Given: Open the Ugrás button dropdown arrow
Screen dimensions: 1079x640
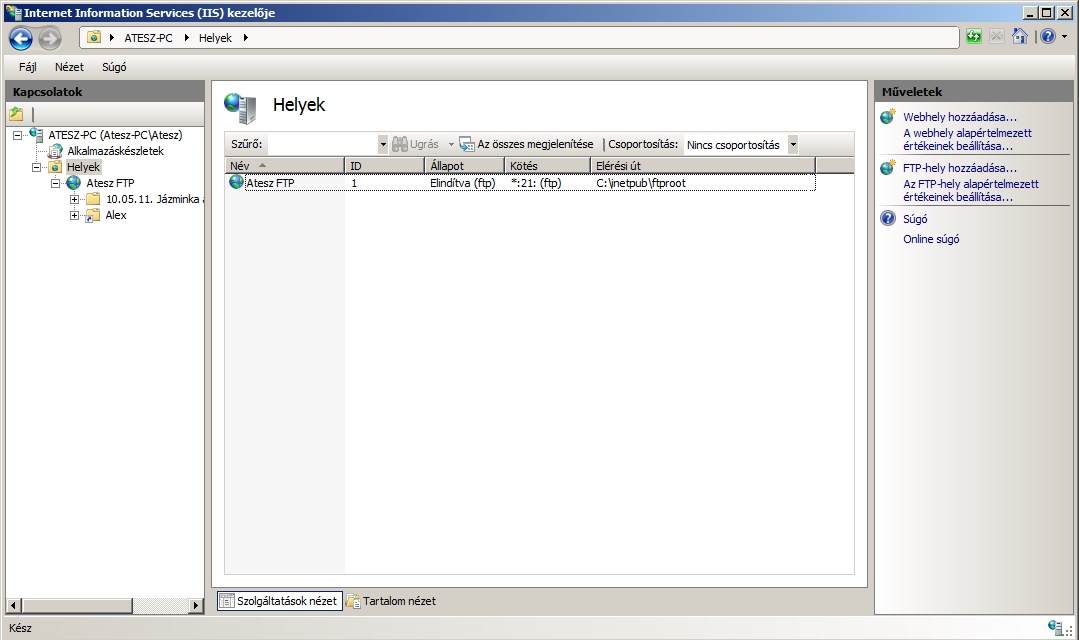Looking at the screenshot, I should [x=451, y=145].
